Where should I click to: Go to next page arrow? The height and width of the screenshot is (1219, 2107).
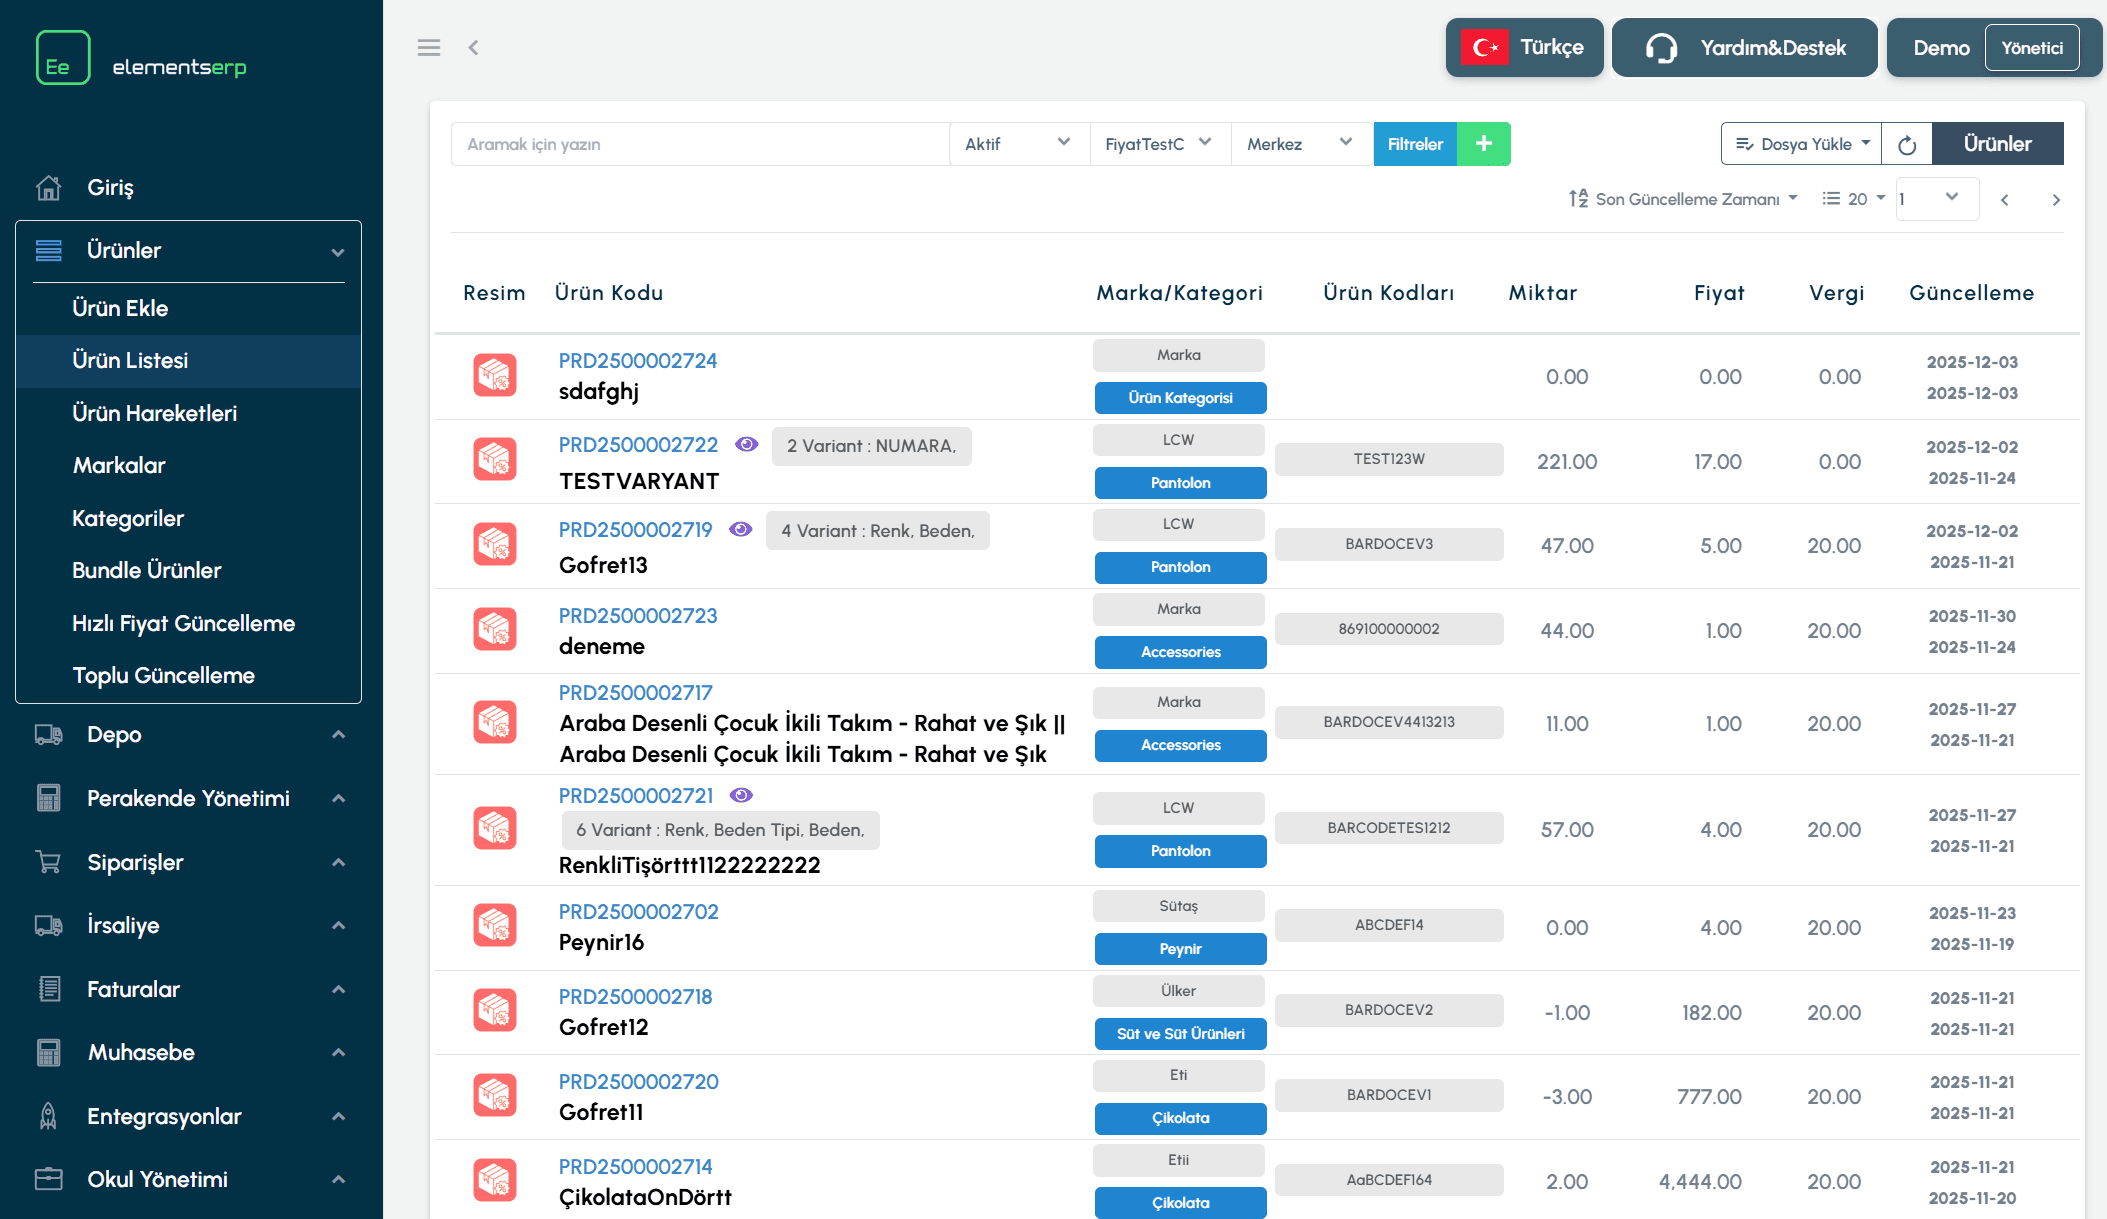pos(2056,200)
